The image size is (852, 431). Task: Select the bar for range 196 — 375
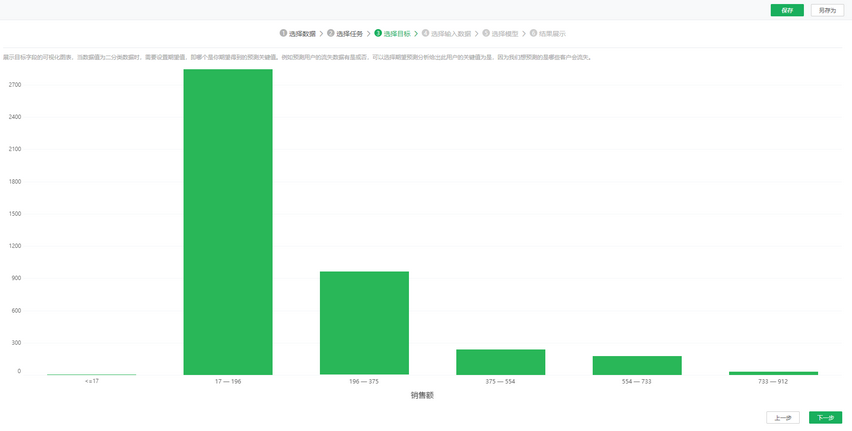click(x=364, y=323)
